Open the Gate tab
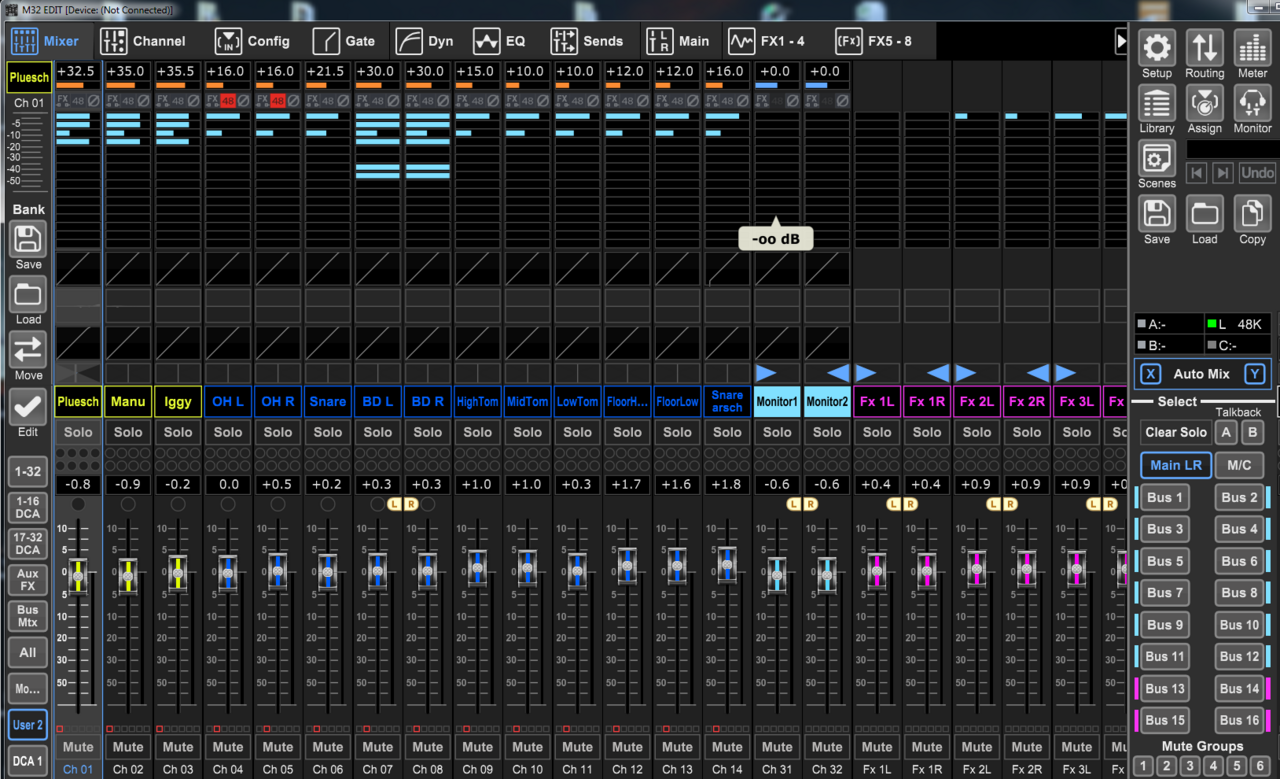The height and width of the screenshot is (779, 1280). pos(344,41)
